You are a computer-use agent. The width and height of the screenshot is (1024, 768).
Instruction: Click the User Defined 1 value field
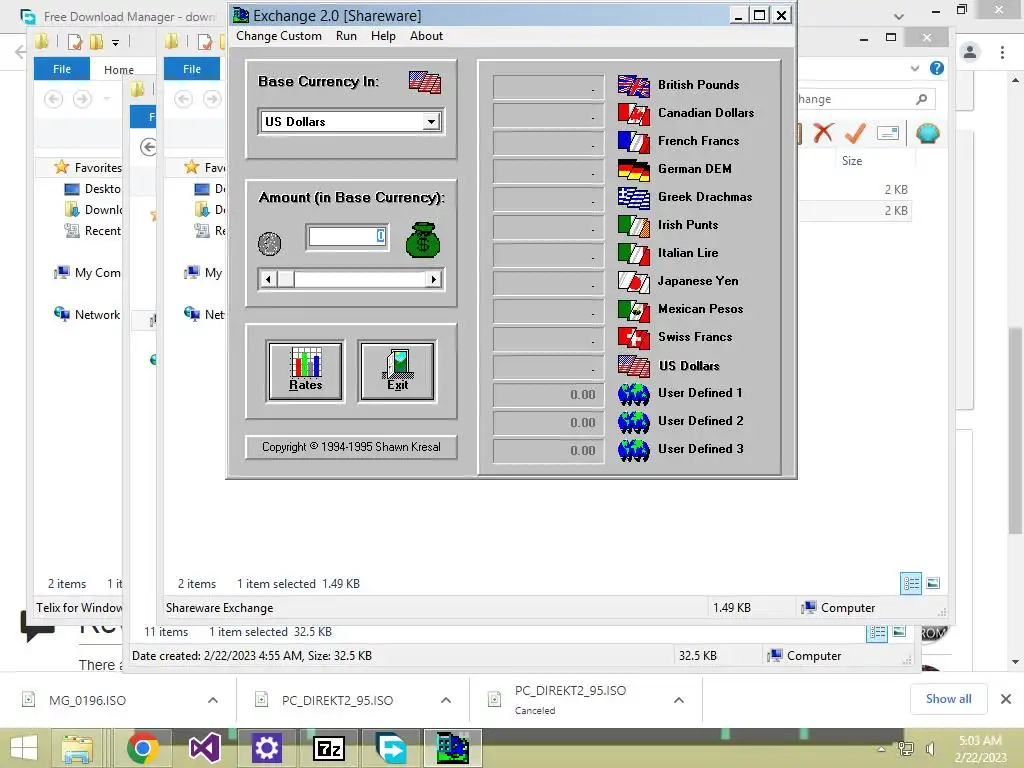tap(549, 395)
